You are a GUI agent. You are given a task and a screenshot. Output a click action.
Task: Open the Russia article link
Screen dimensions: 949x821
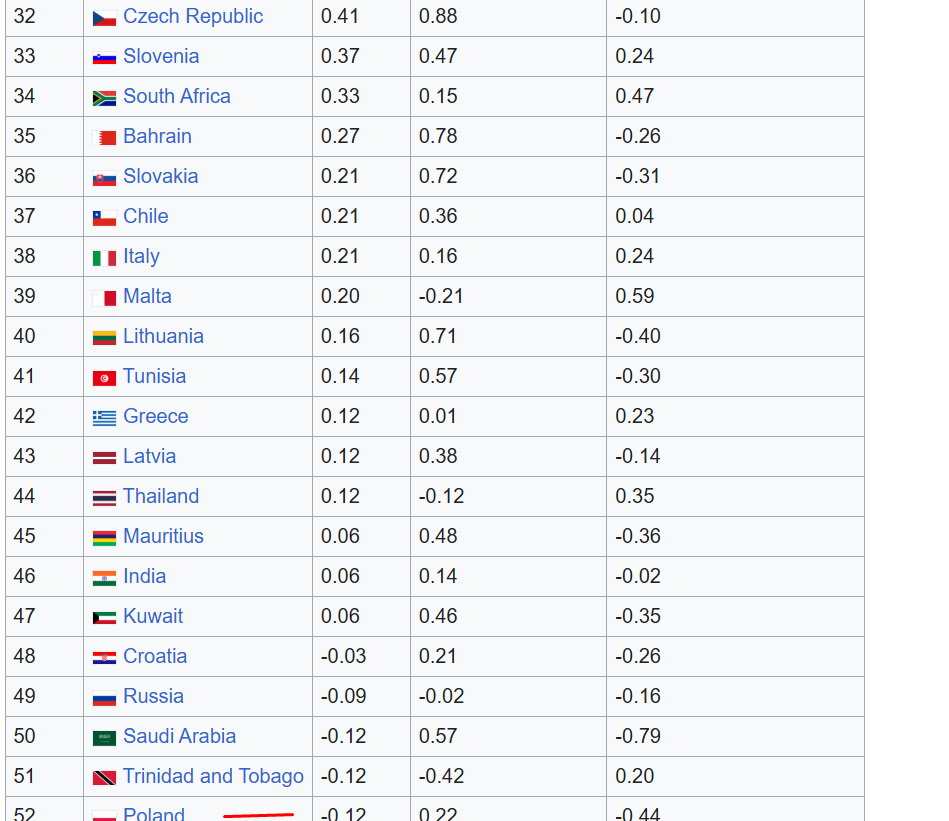coord(153,696)
